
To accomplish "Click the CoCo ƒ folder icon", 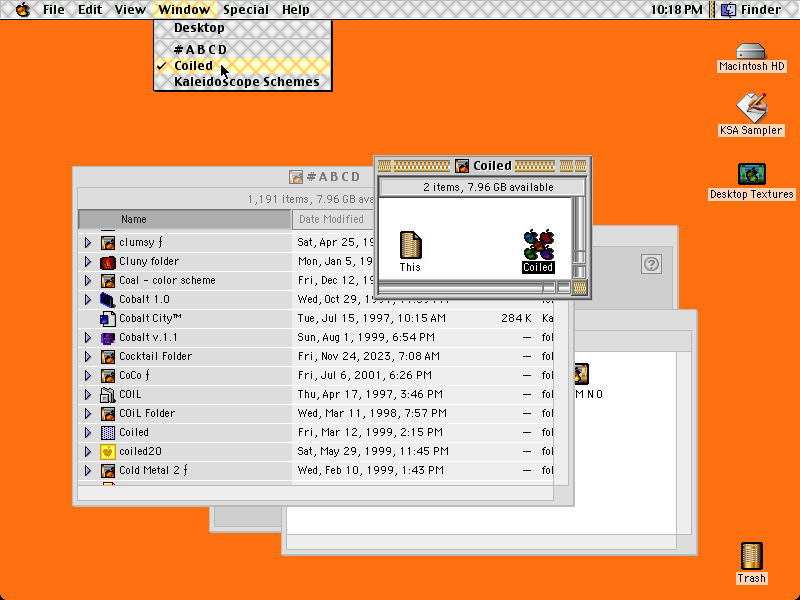I will 108,376.
